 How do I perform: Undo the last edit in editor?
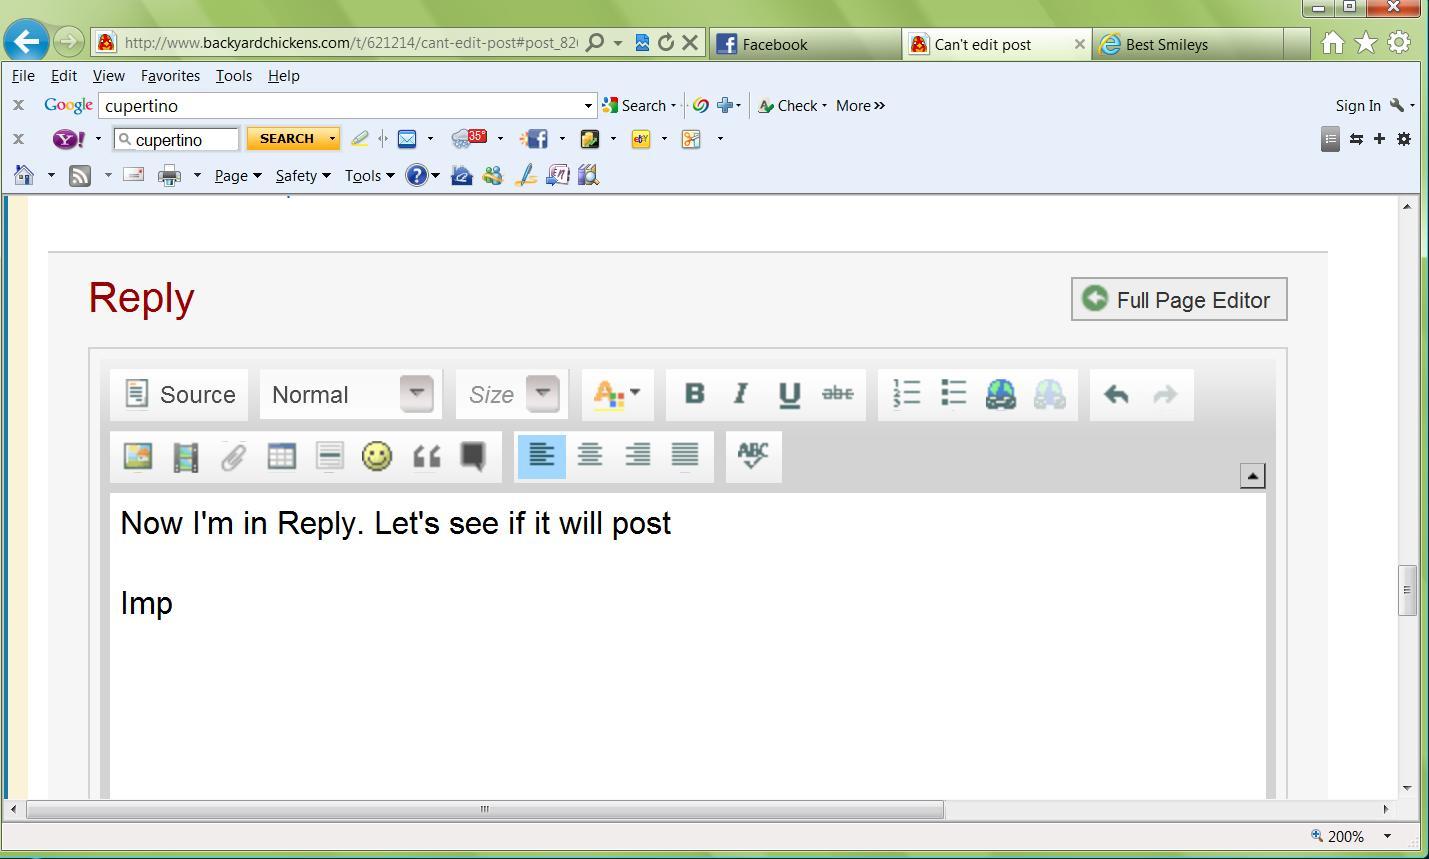tap(1116, 394)
